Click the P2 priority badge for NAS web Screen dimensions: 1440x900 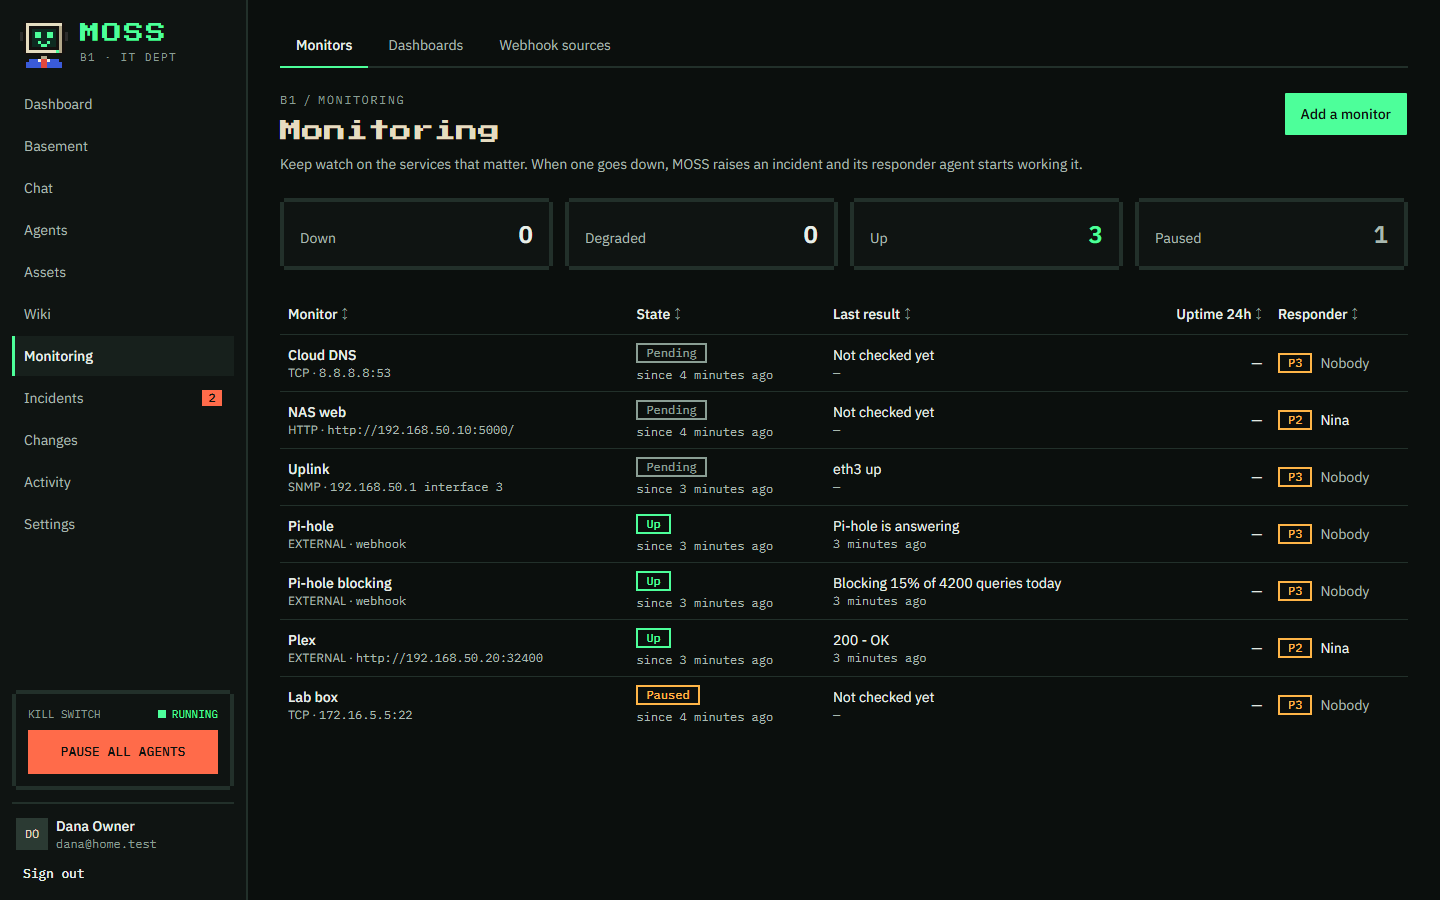[x=1295, y=420]
